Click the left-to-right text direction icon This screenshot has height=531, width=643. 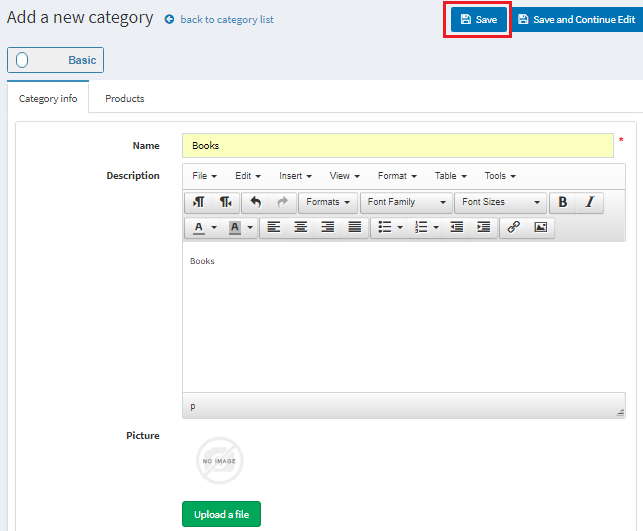pyautogui.click(x=198, y=202)
